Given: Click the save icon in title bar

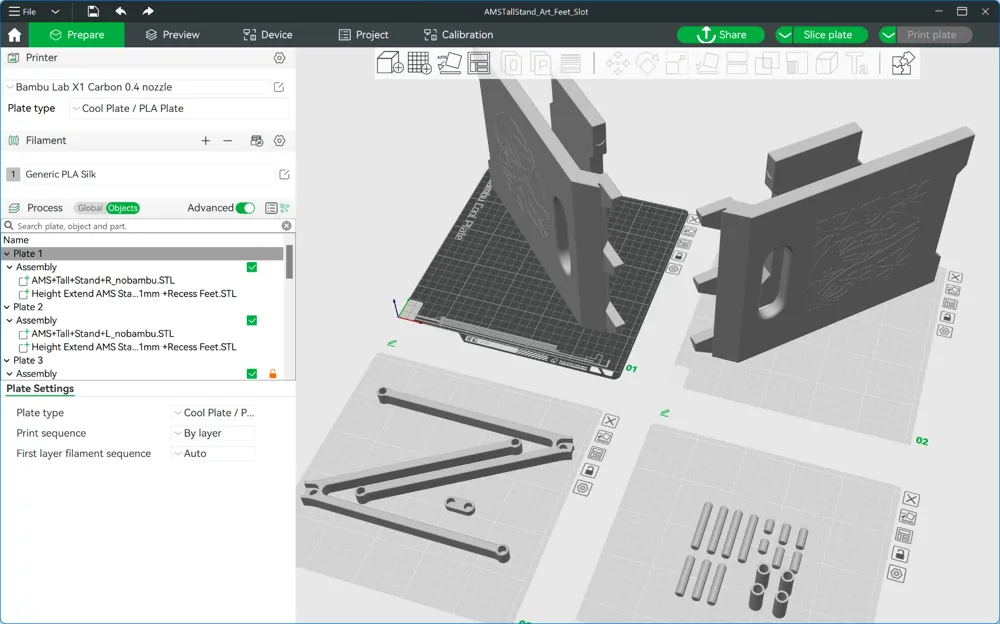Looking at the screenshot, I should pos(93,11).
